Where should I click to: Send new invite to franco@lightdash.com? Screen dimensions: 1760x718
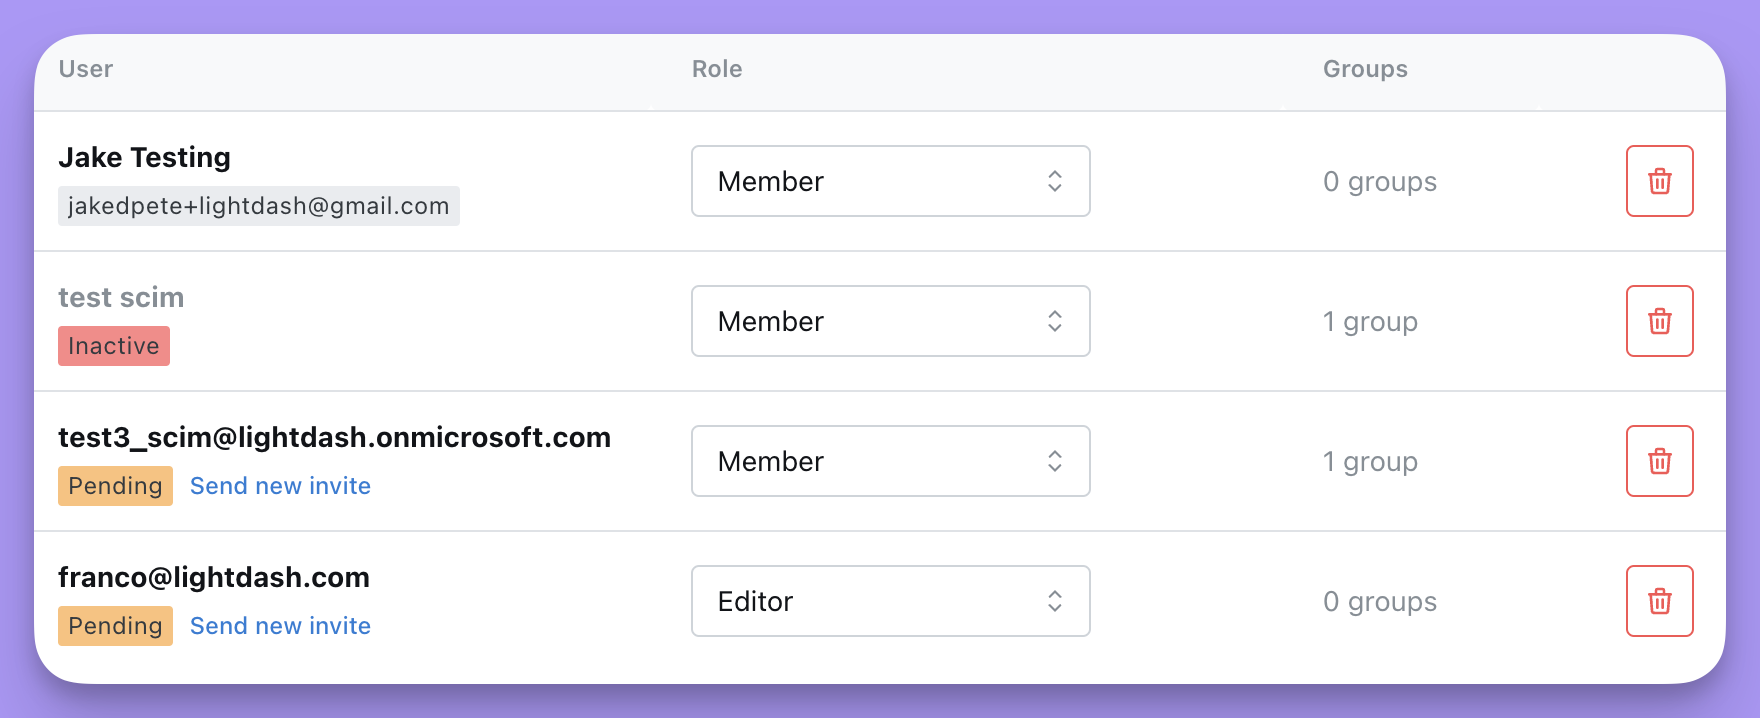280,626
